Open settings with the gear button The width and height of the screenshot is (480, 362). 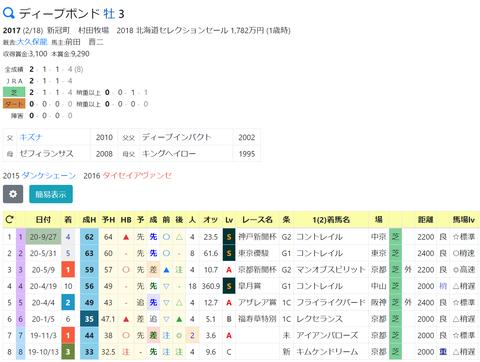[x=13, y=194]
